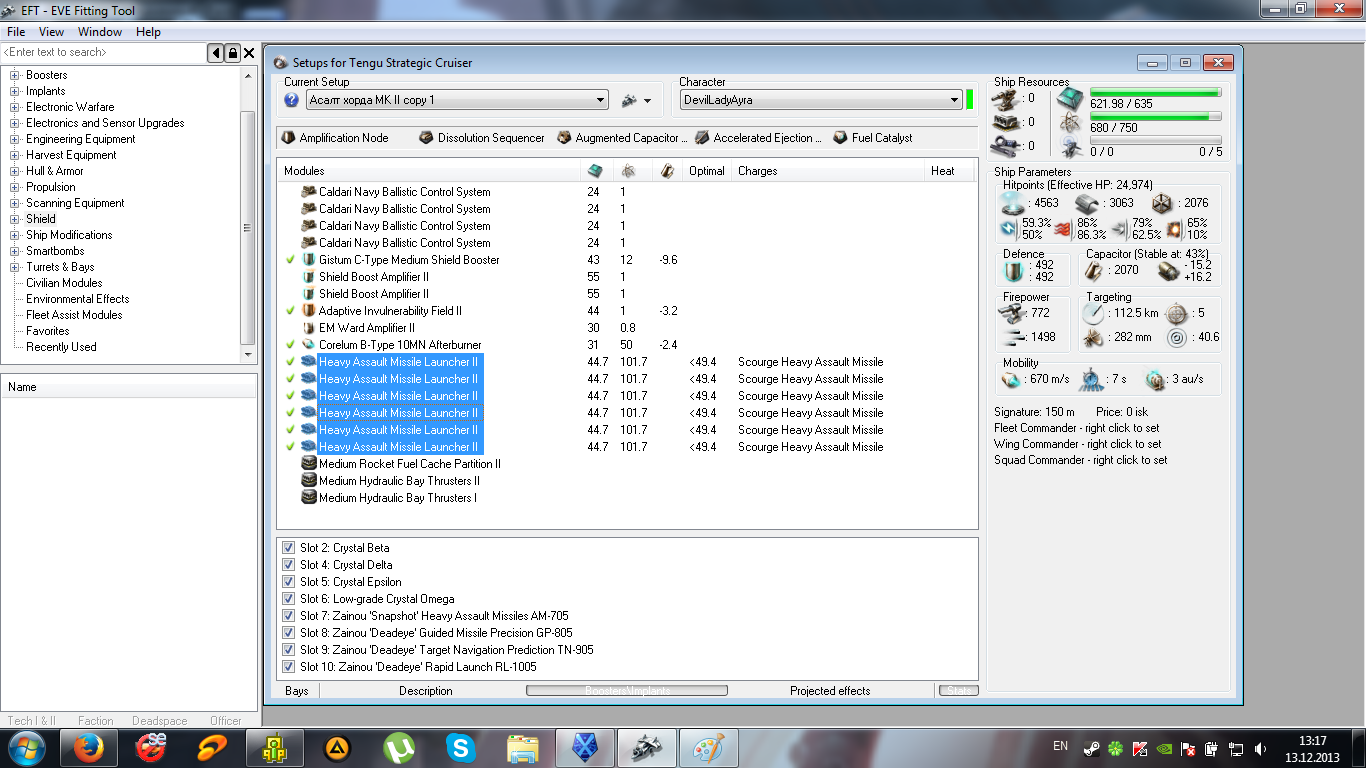Click the targeting range icon
This screenshot has width=1366, height=768.
[x=1093, y=313]
